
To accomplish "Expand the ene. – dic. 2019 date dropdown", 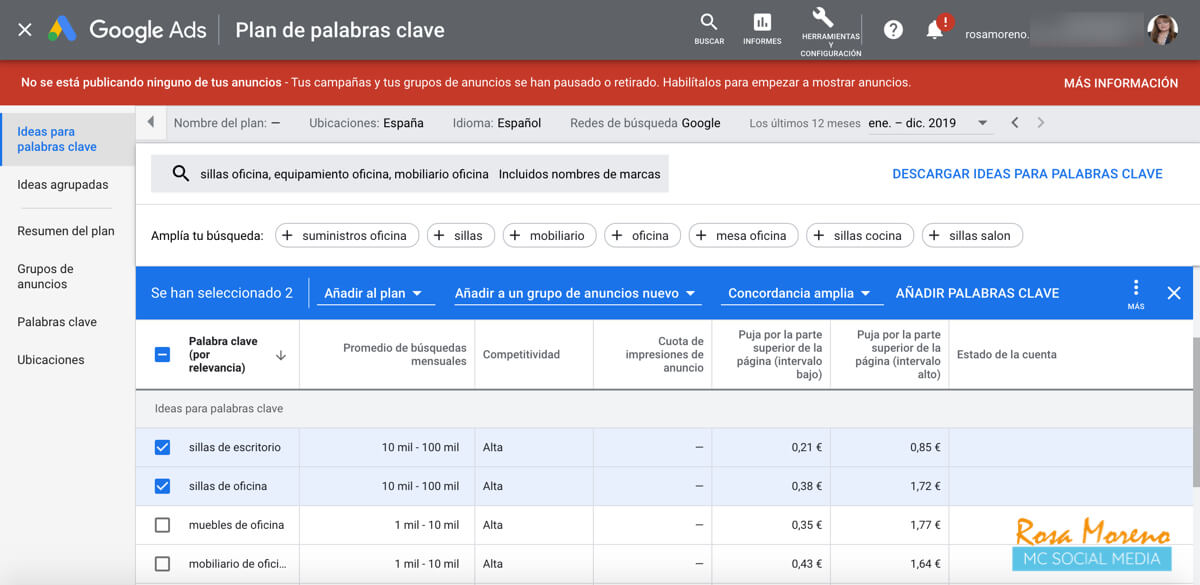I will (983, 122).
